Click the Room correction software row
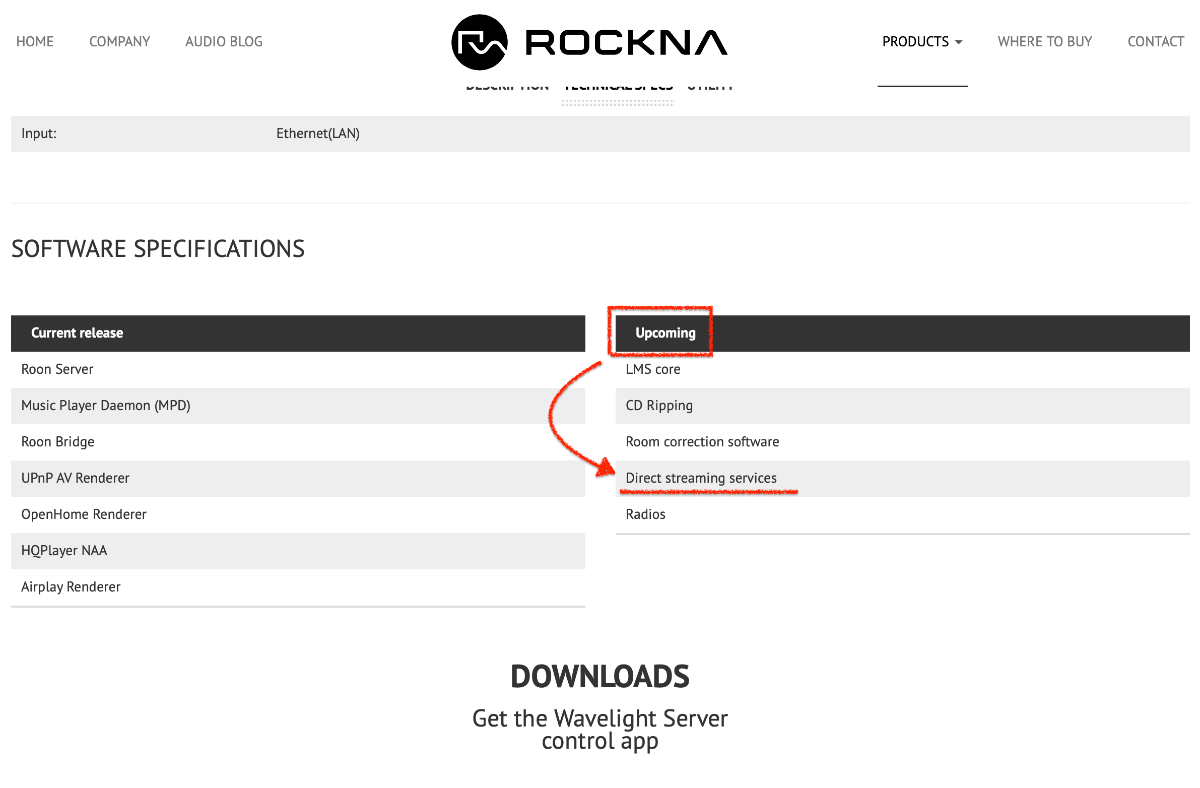 [702, 442]
